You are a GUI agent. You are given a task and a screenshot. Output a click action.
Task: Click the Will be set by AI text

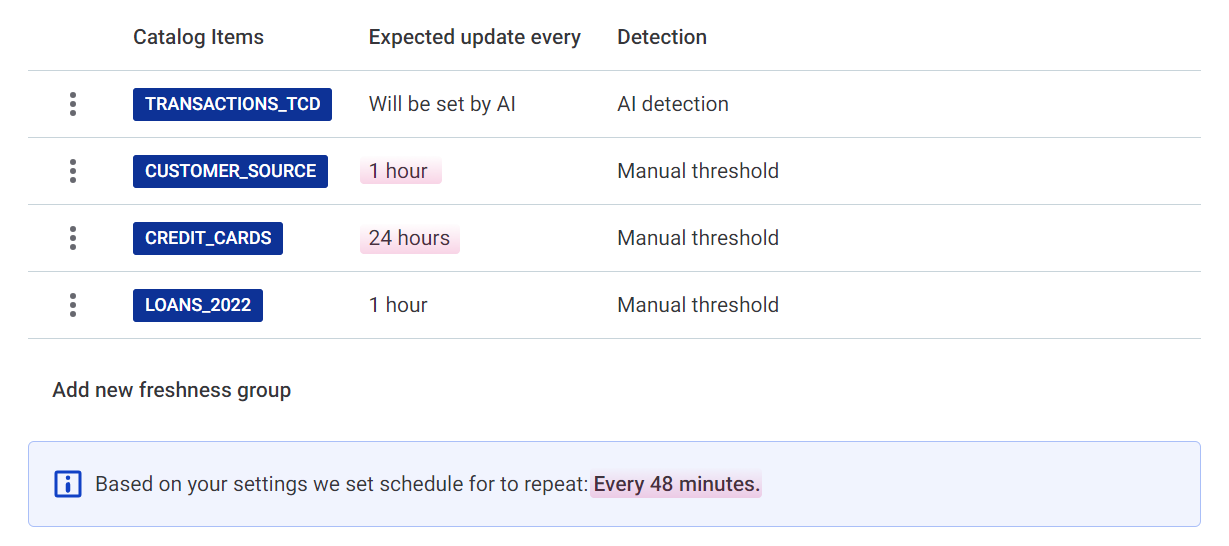(442, 104)
